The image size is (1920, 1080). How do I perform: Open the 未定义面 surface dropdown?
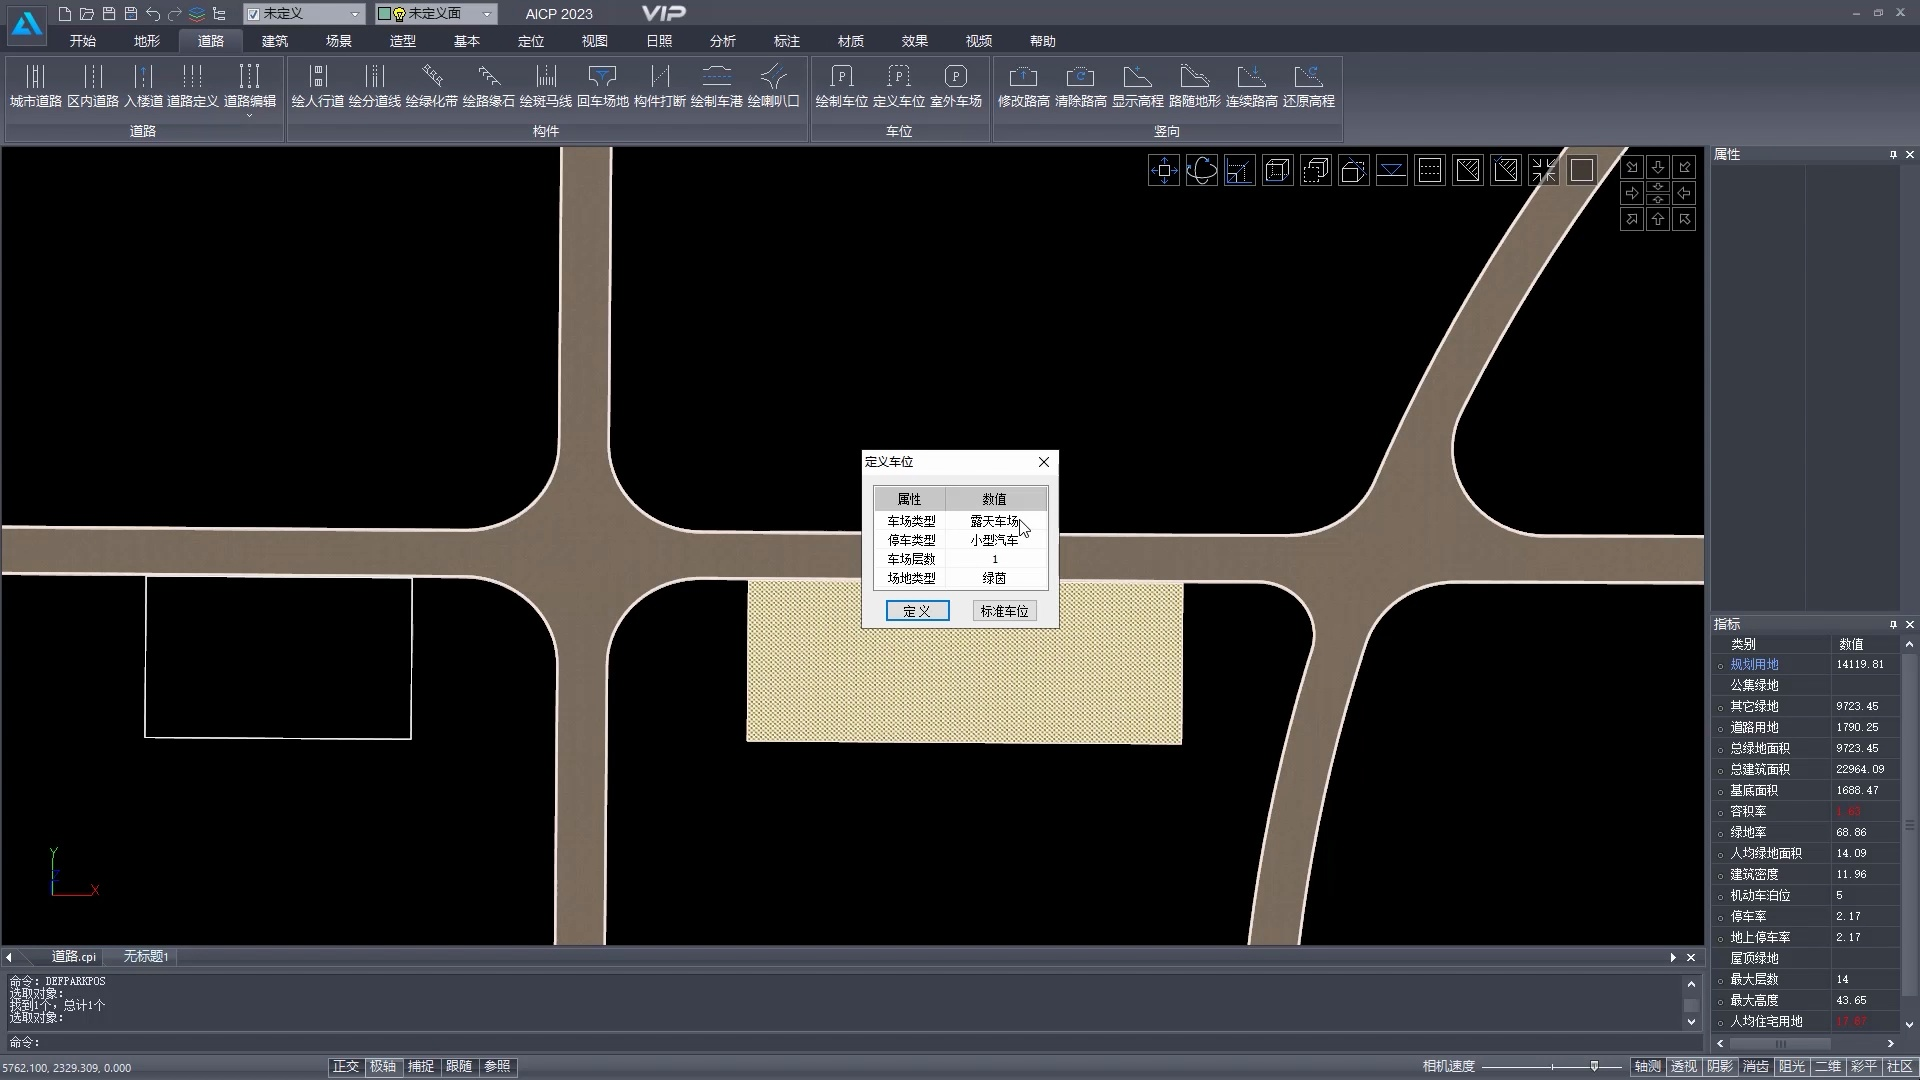click(x=487, y=14)
